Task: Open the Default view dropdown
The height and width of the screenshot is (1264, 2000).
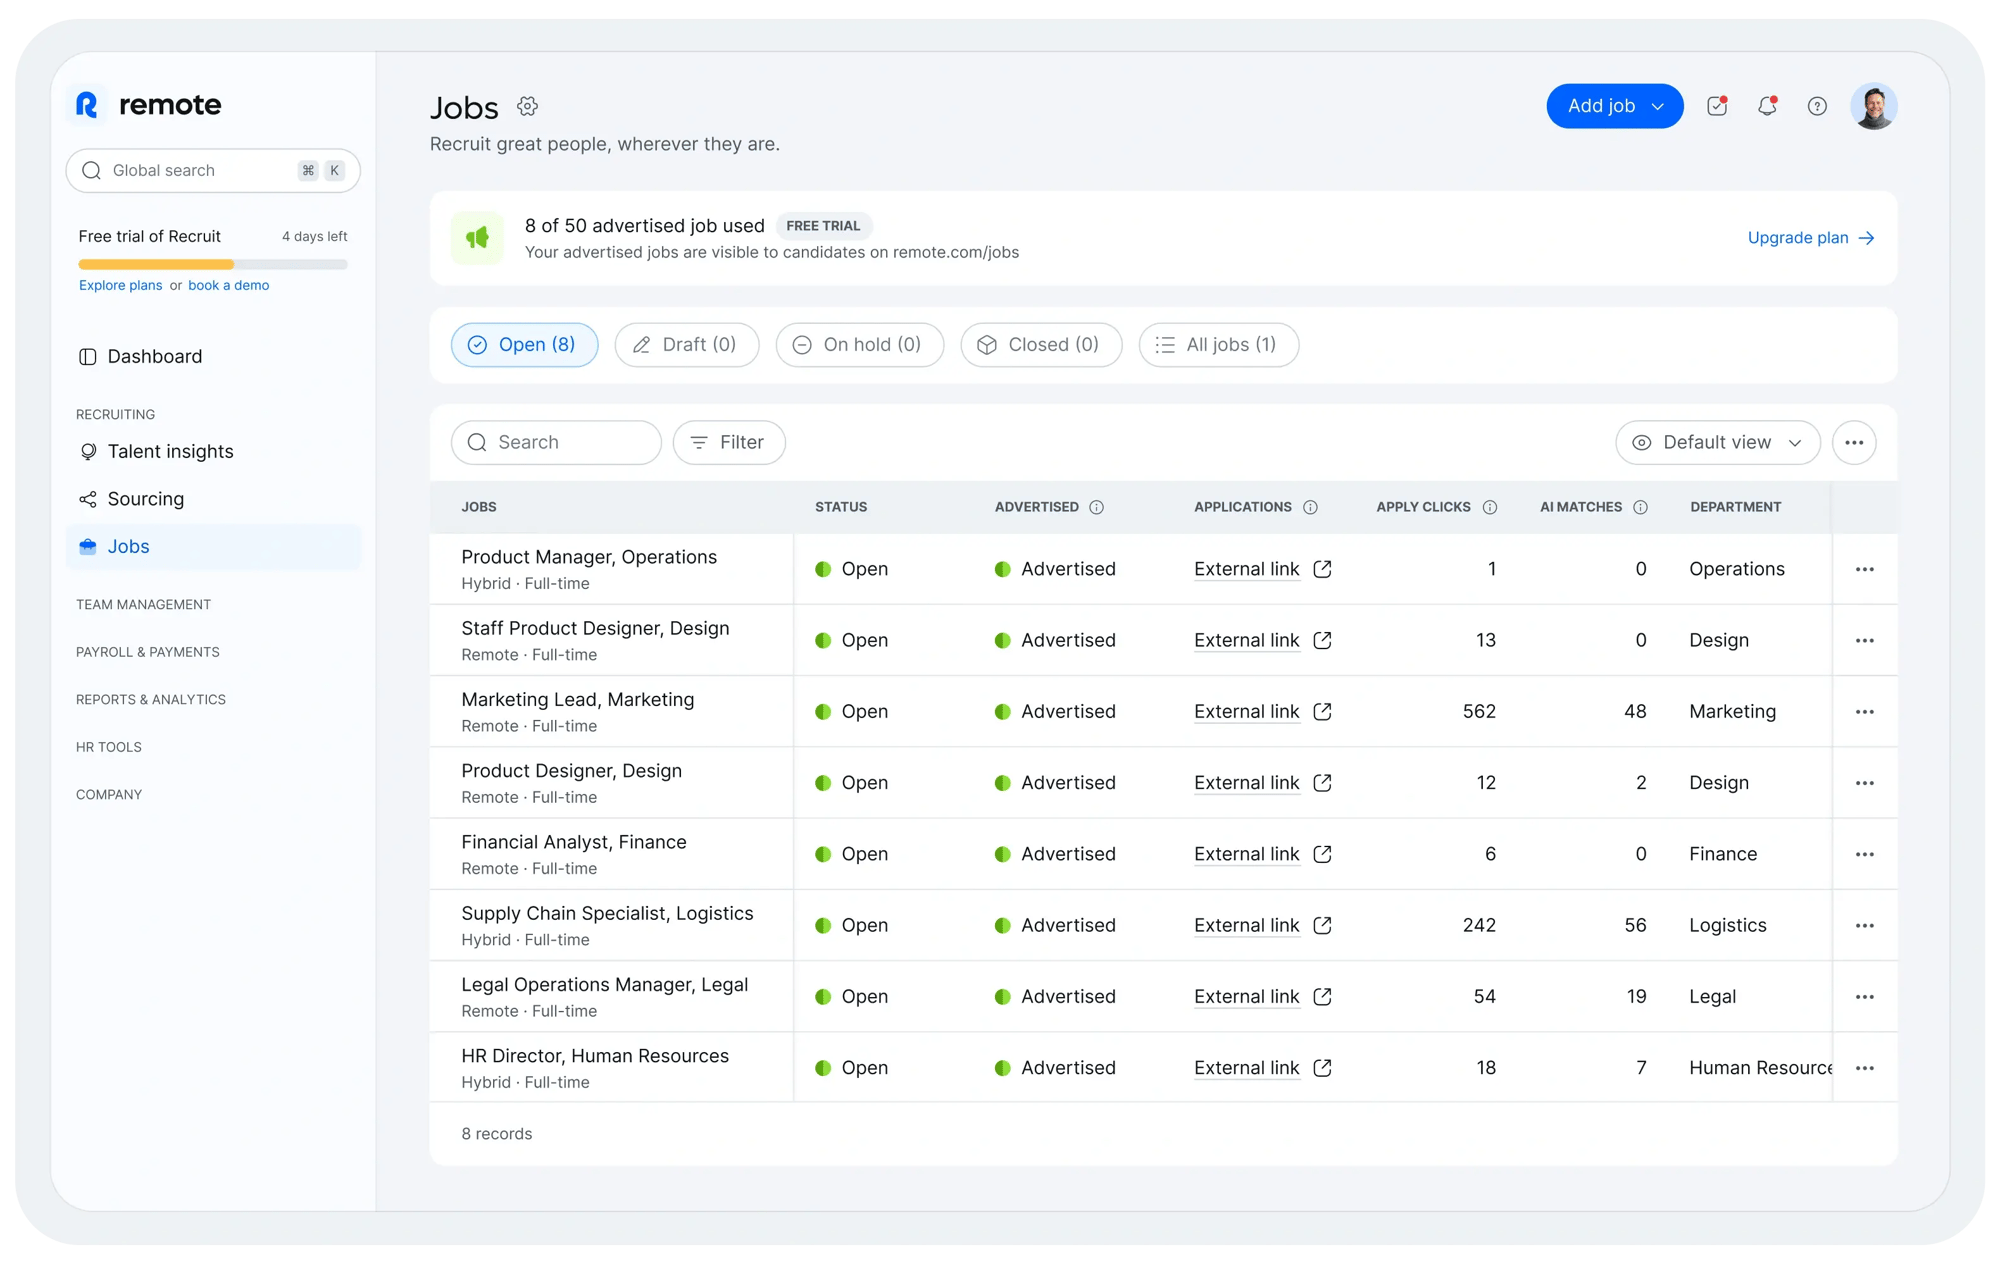Action: [1717, 442]
